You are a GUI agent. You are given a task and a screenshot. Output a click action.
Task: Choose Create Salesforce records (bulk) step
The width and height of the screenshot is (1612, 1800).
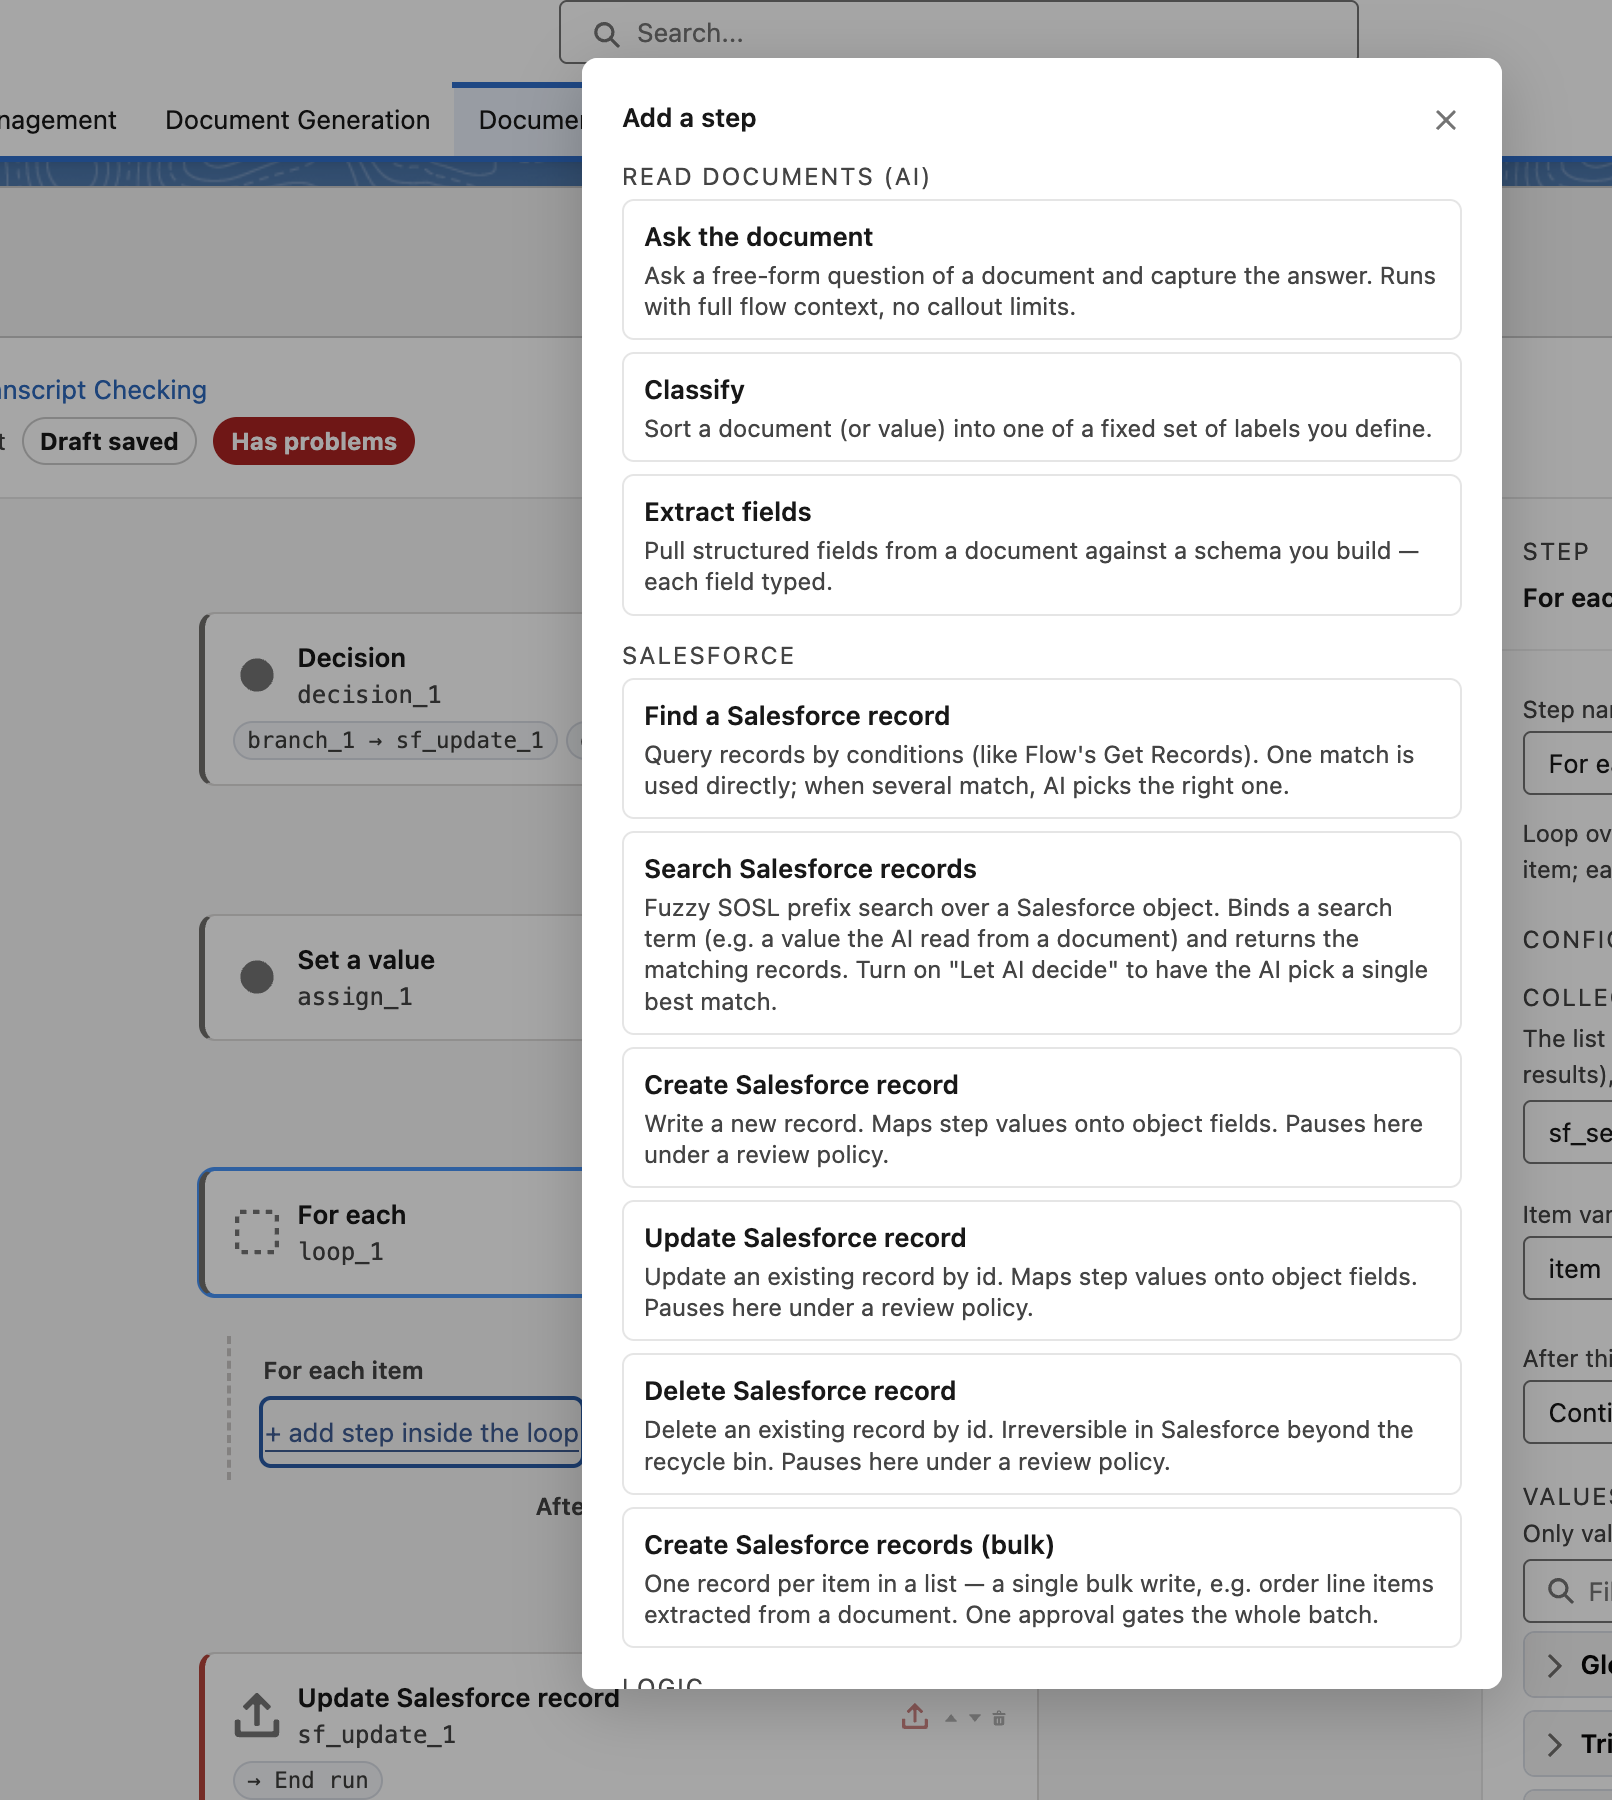[1042, 1578]
